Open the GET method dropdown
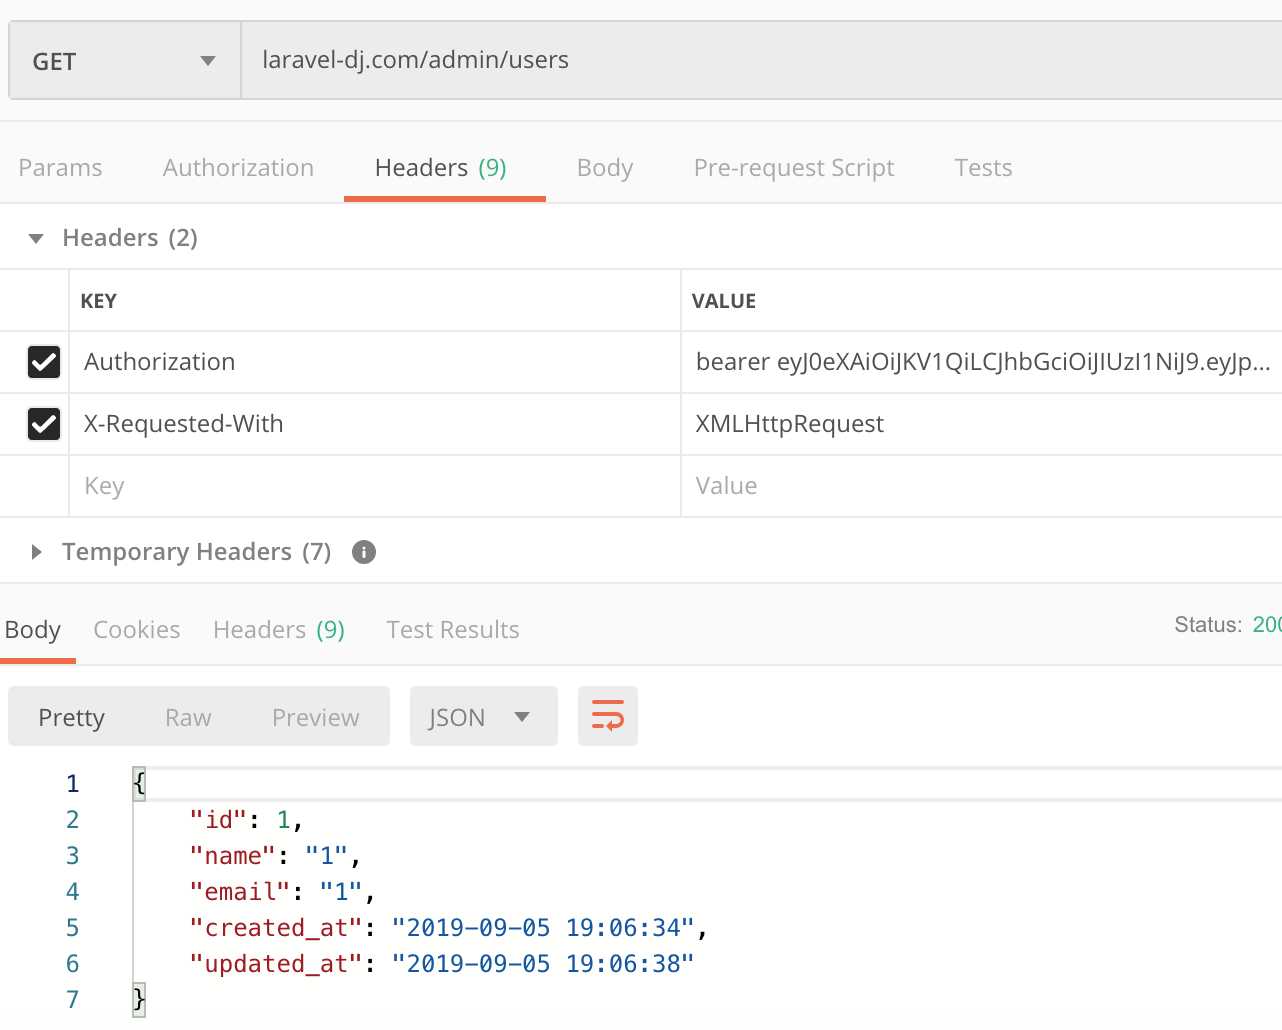 tap(125, 61)
